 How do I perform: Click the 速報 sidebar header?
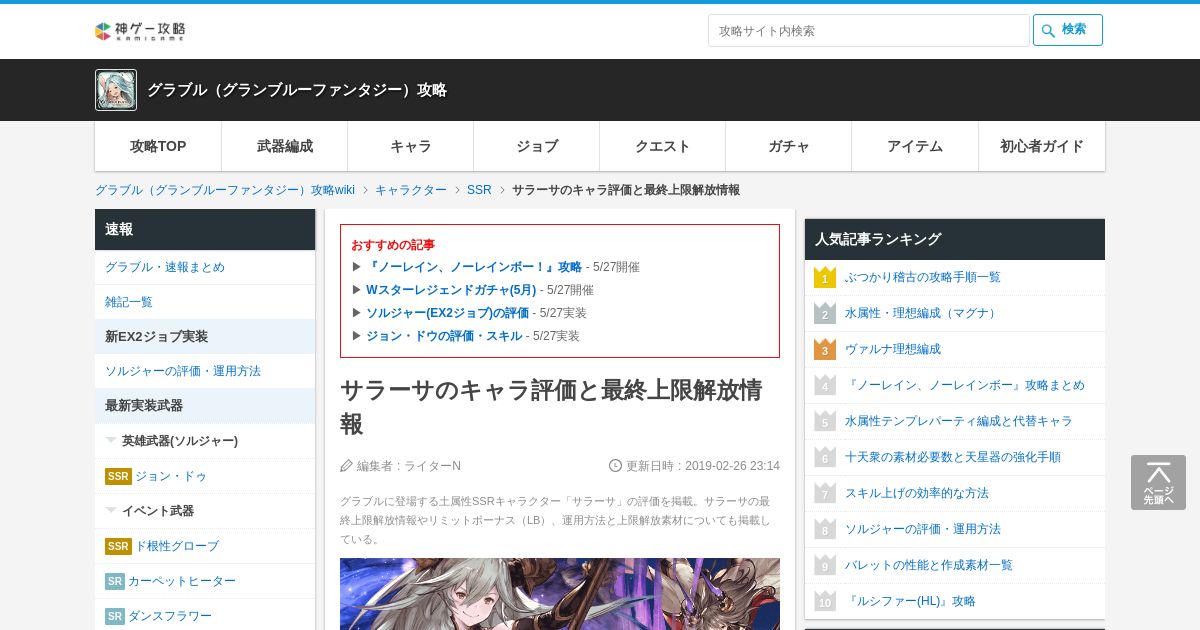point(205,229)
